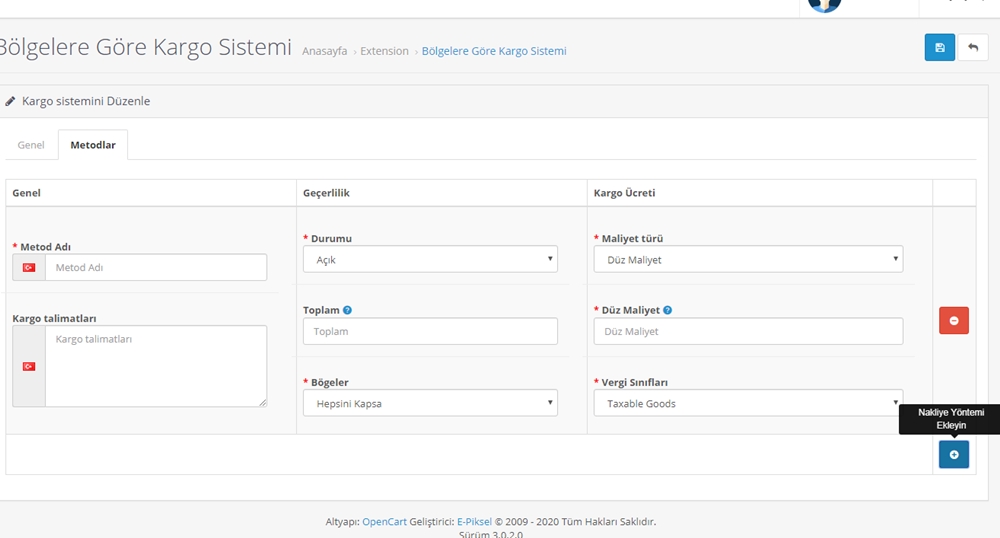Switch to the Genel tab
The image size is (1000, 538).
pos(31,145)
